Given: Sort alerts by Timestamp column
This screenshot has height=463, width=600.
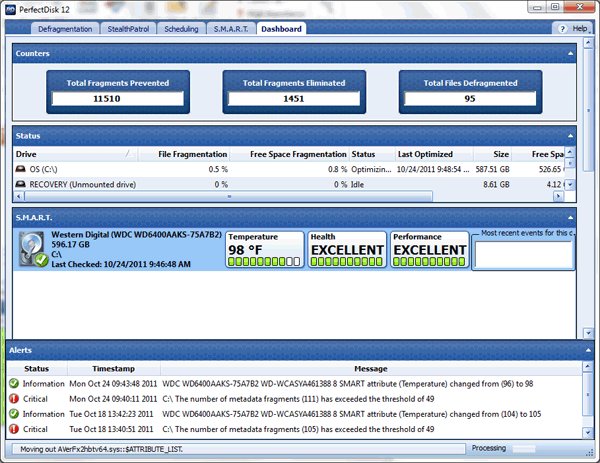Looking at the screenshot, I should [x=114, y=369].
